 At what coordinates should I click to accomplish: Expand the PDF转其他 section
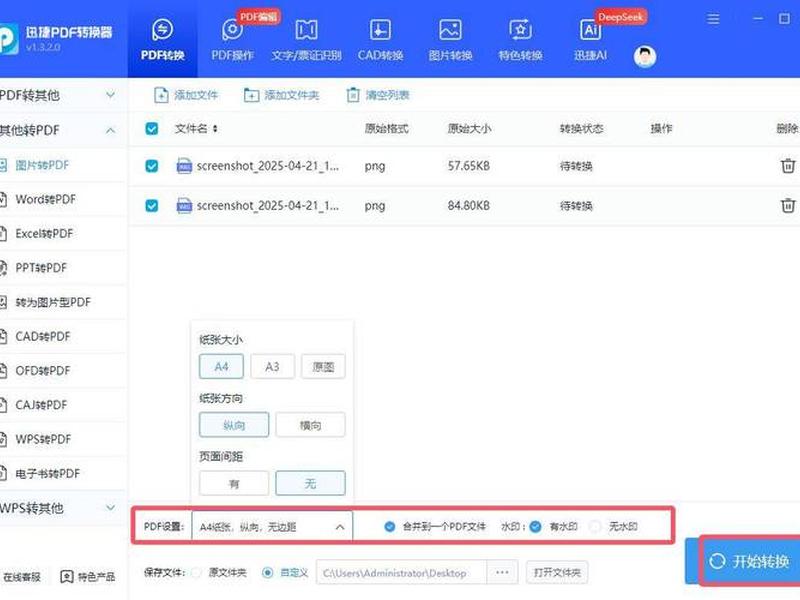110,95
